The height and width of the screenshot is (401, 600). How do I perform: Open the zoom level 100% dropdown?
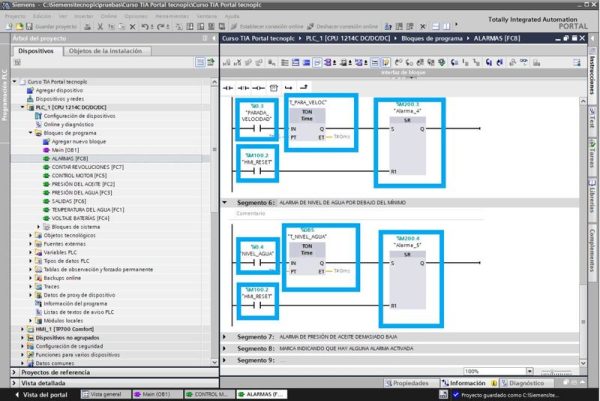(530, 371)
